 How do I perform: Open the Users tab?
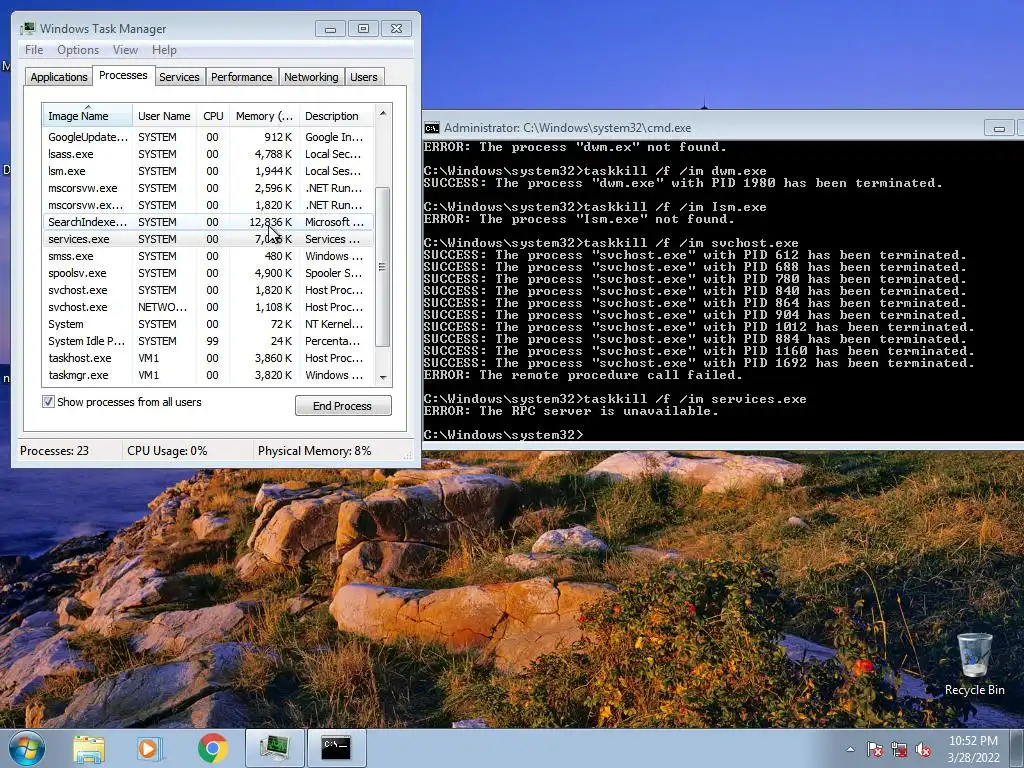(x=363, y=76)
